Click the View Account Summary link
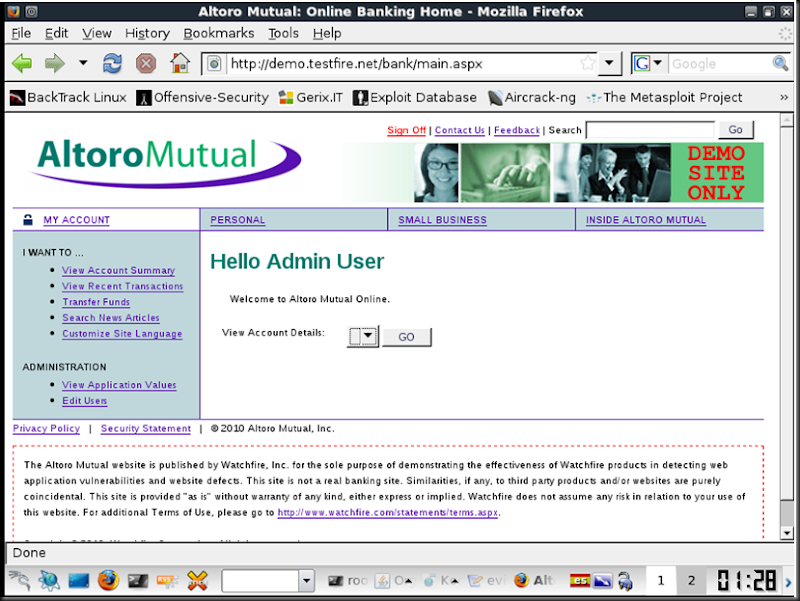 pos(118,270)
